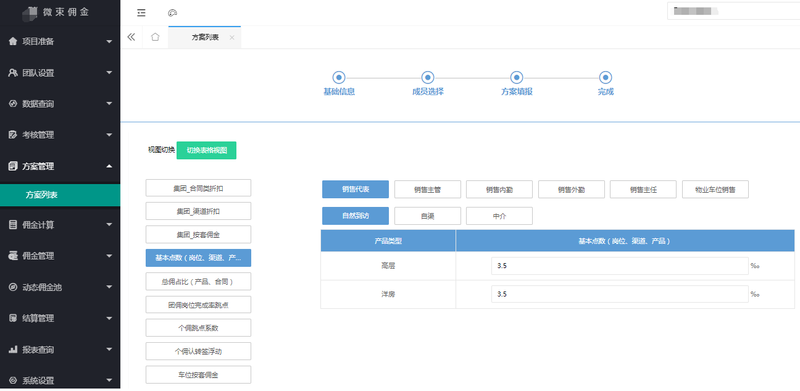Expand the 结算管理 menu arrow
800x391 pixels.
click(x=109, y=319)
